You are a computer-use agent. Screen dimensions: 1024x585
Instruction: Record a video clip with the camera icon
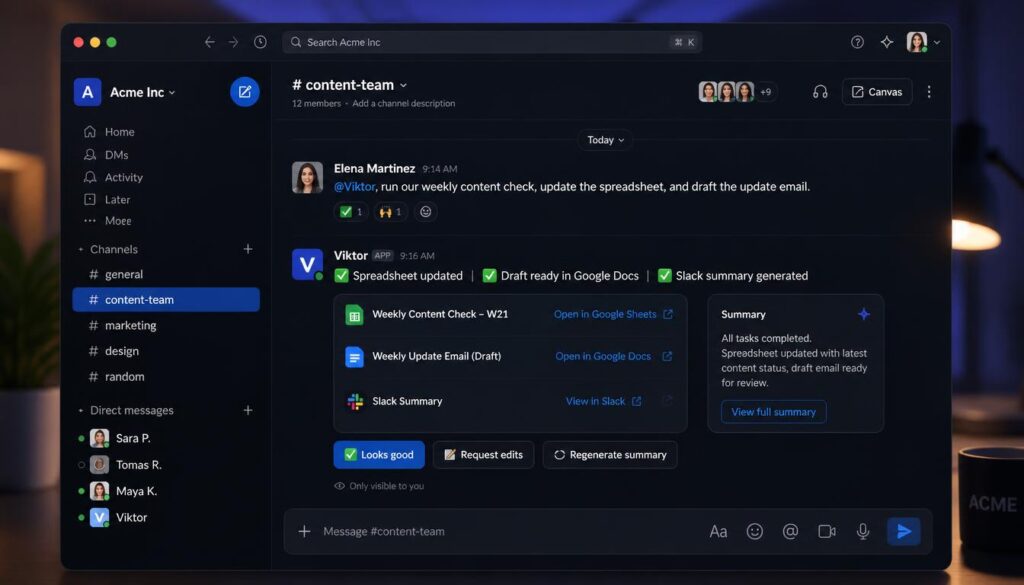point(827,531)
